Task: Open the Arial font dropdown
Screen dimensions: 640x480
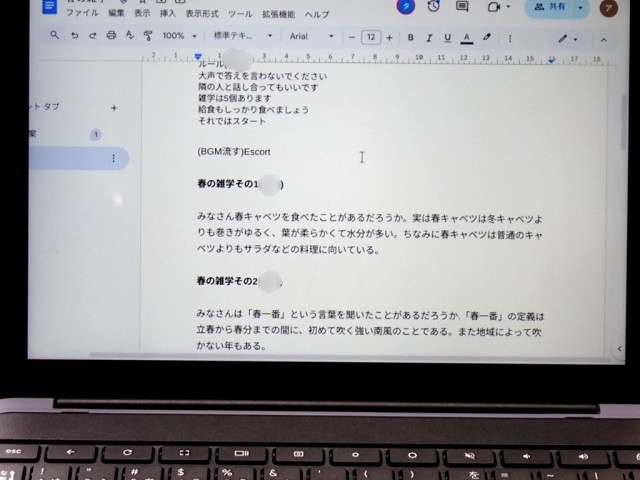Action: (x=311, y=36)
